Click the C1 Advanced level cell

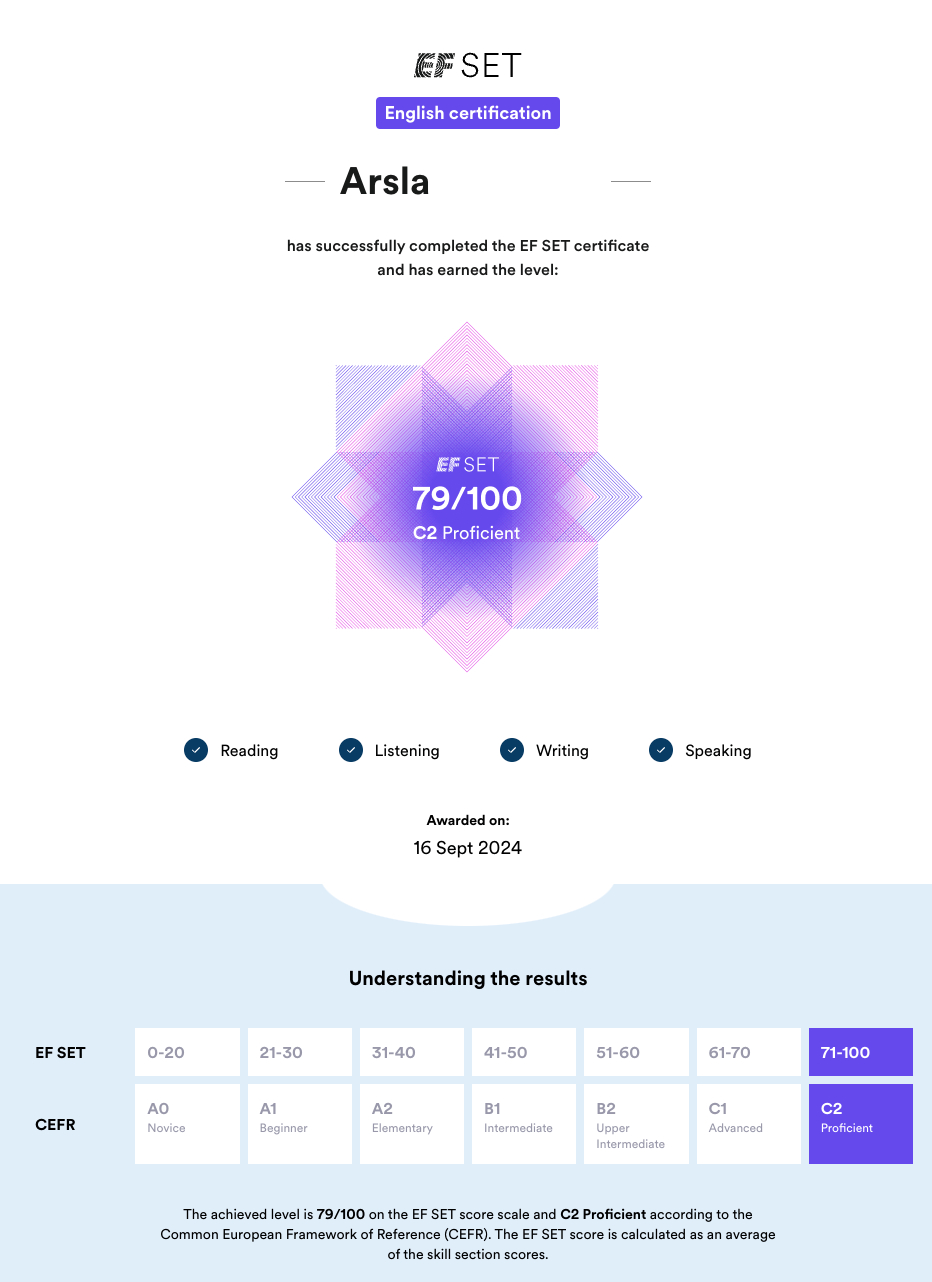(749, 1124)
